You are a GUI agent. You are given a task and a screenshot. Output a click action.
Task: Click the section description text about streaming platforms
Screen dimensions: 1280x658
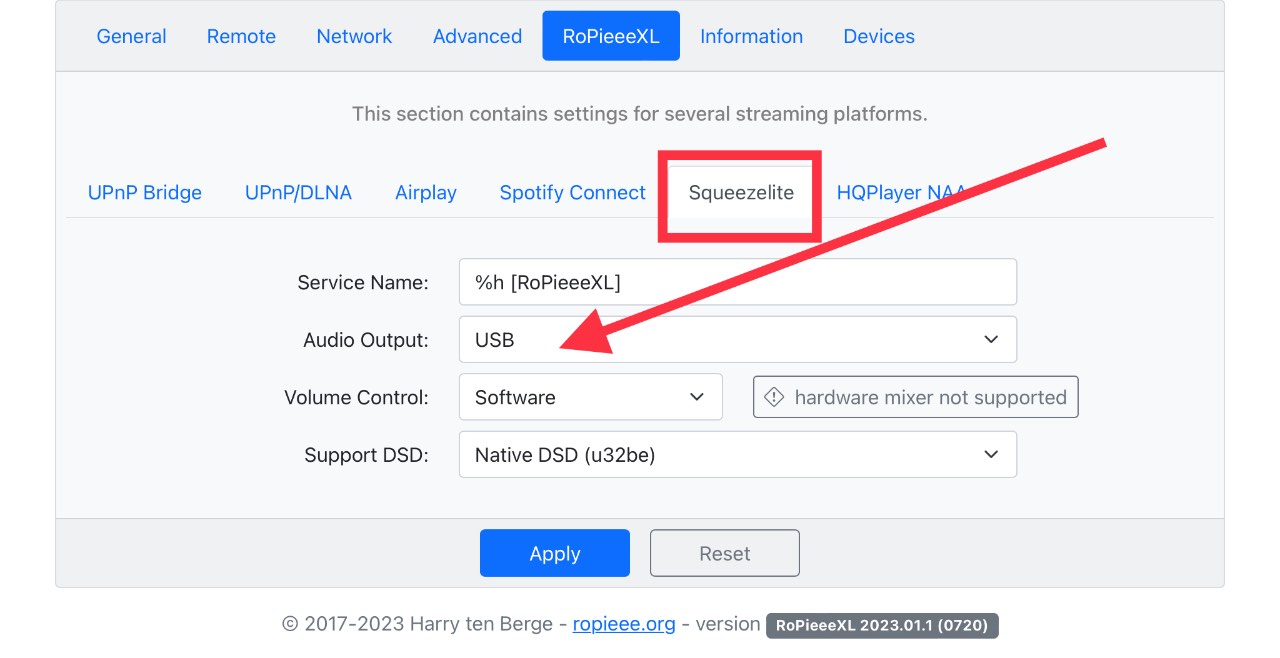coord(640,114)
